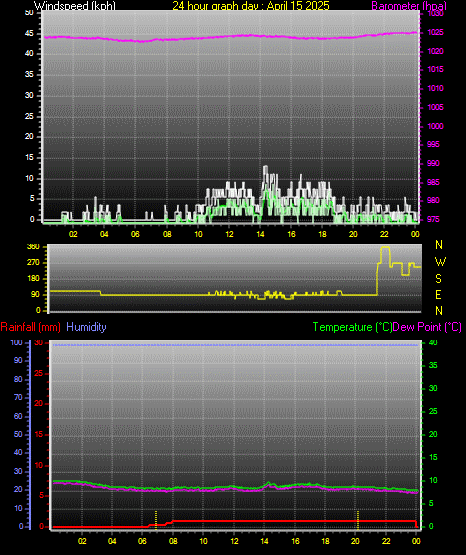Click the green 25 tick on temperature axis
Screen dimensions: 466x555
433,411
